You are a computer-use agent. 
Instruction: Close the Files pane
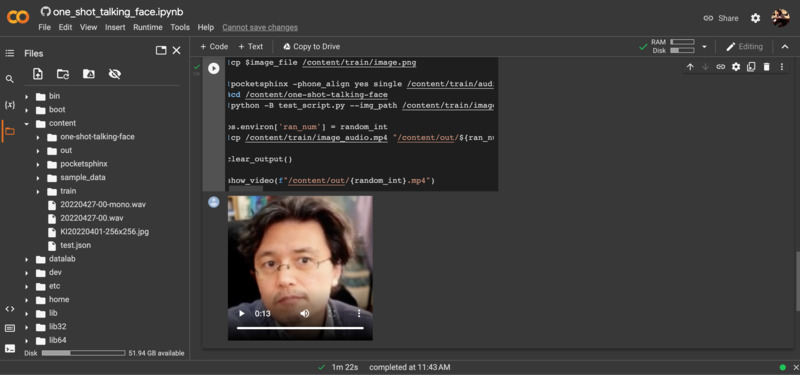tap(177, 51)
